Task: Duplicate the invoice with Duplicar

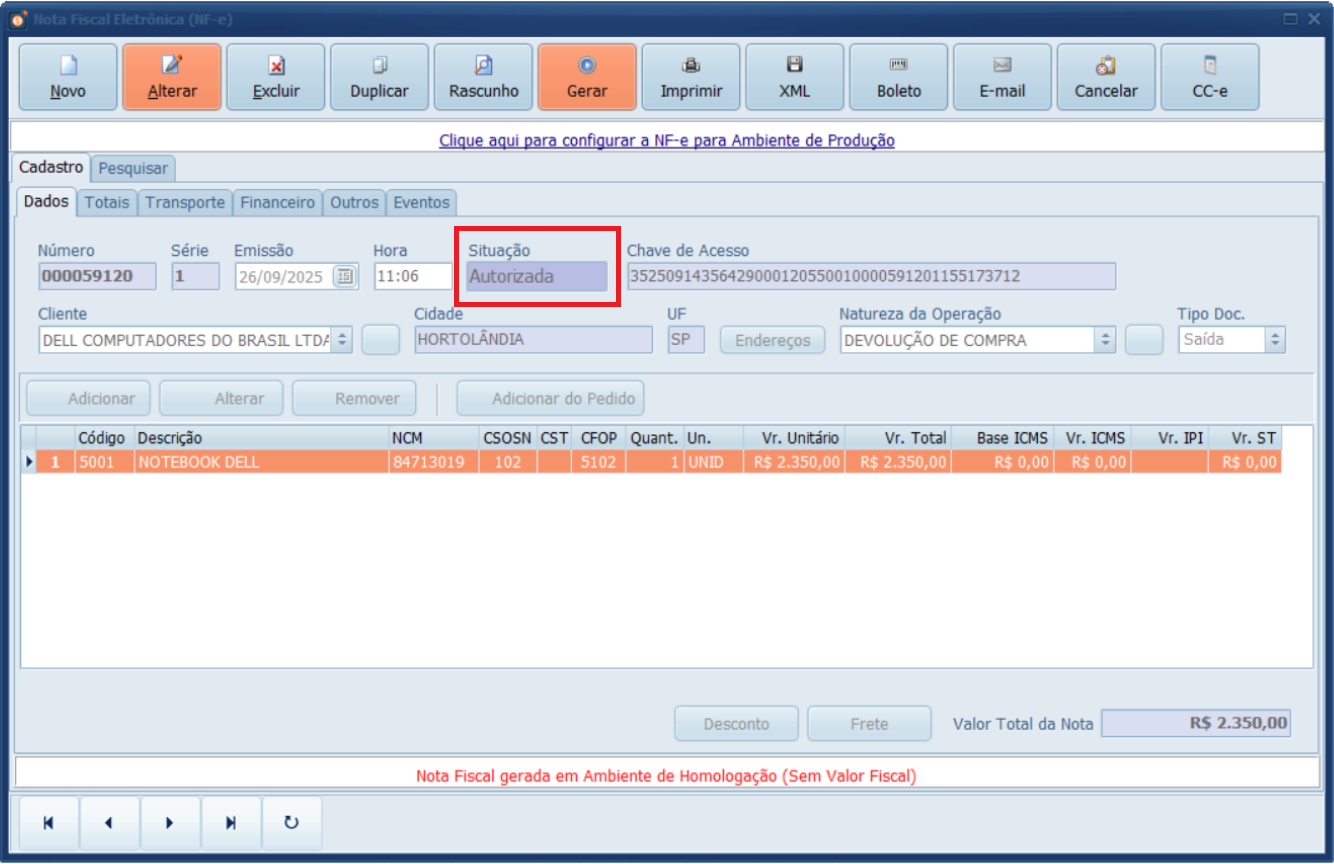Action: tap(379, 77)
